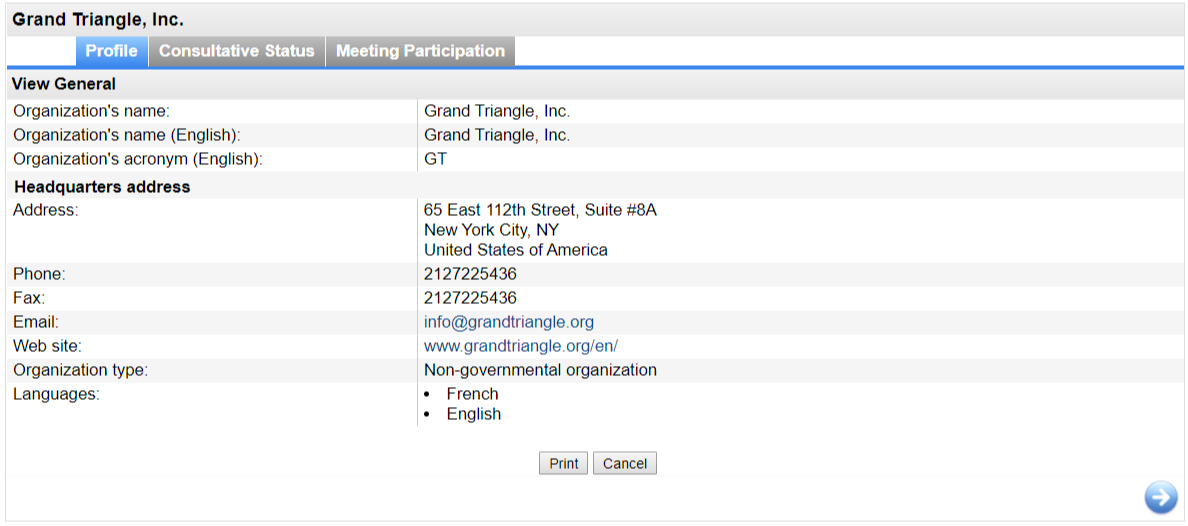Viewport: 1188px width, 526px height.
Task: Click the blue next arrow icon
Action: (1161, 497)
